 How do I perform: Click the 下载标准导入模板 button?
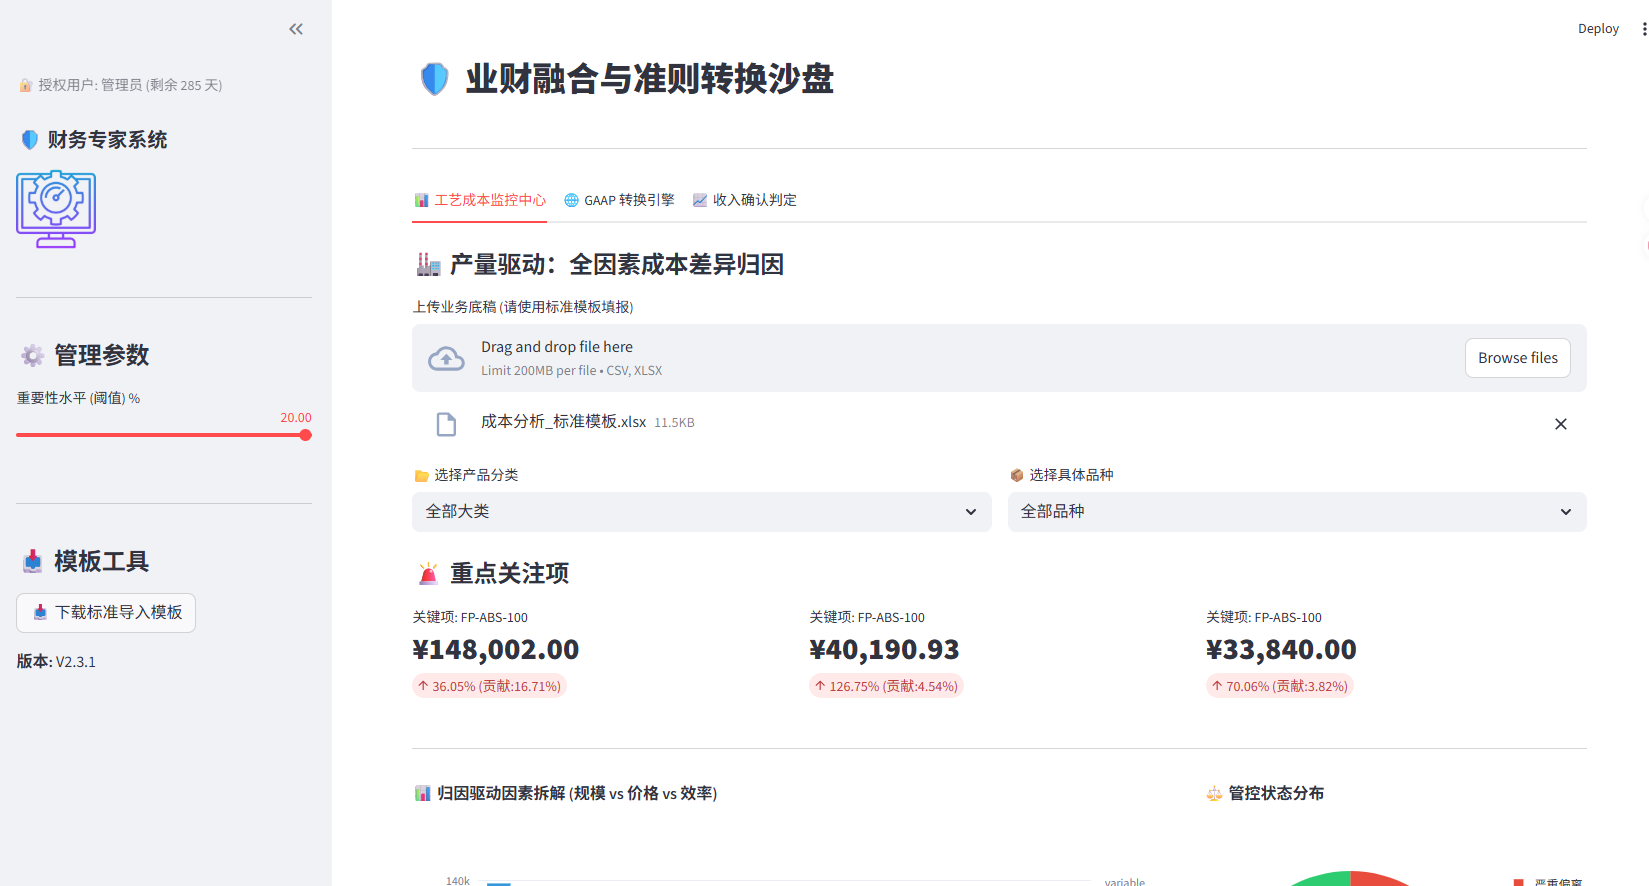point(106,613)
